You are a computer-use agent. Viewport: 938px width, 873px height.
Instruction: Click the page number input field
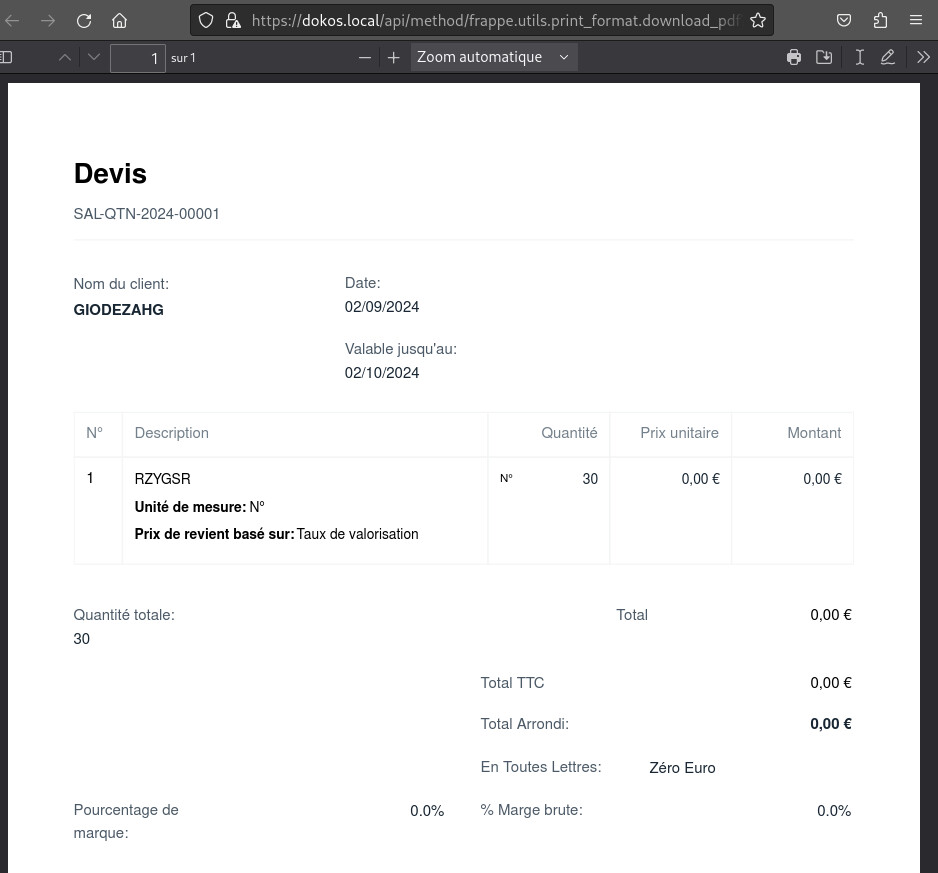138,58
